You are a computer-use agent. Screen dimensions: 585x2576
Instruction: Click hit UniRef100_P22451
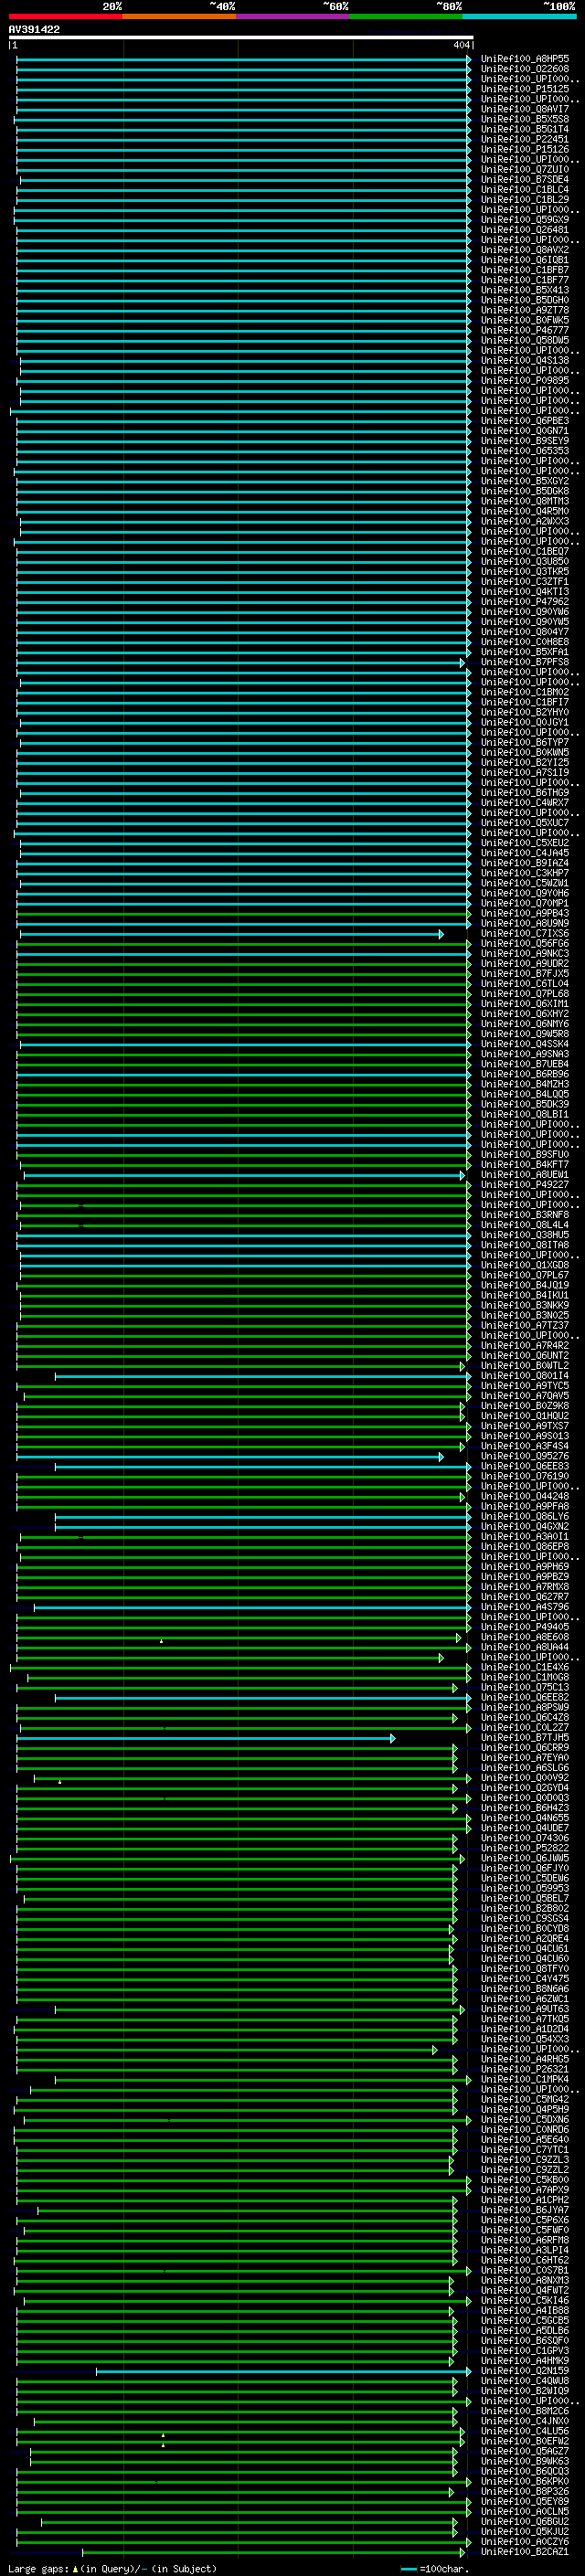click(525, 139)
